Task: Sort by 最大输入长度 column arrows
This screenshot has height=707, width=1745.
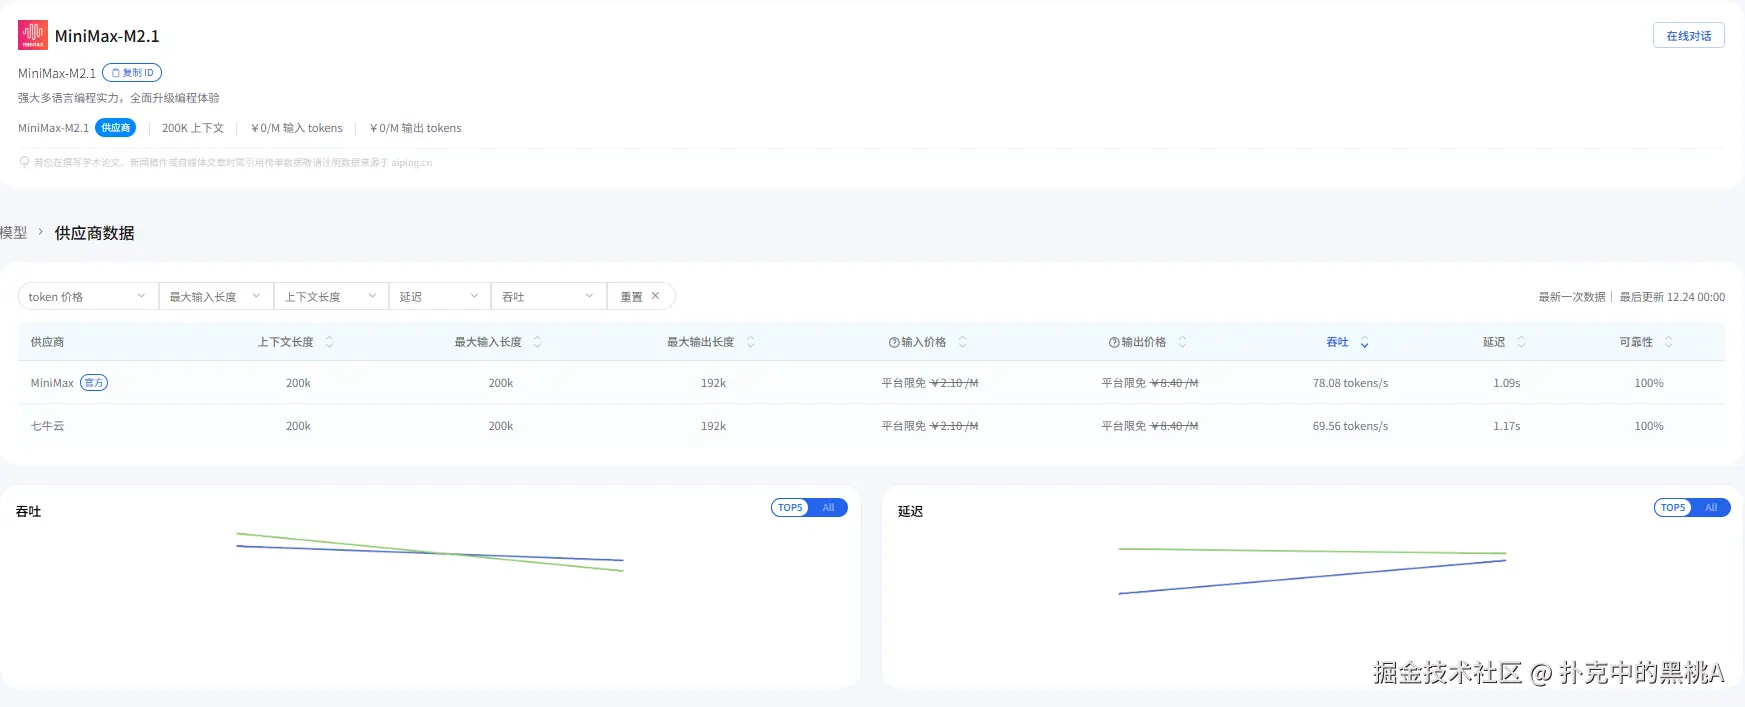Action: point(537,342)
